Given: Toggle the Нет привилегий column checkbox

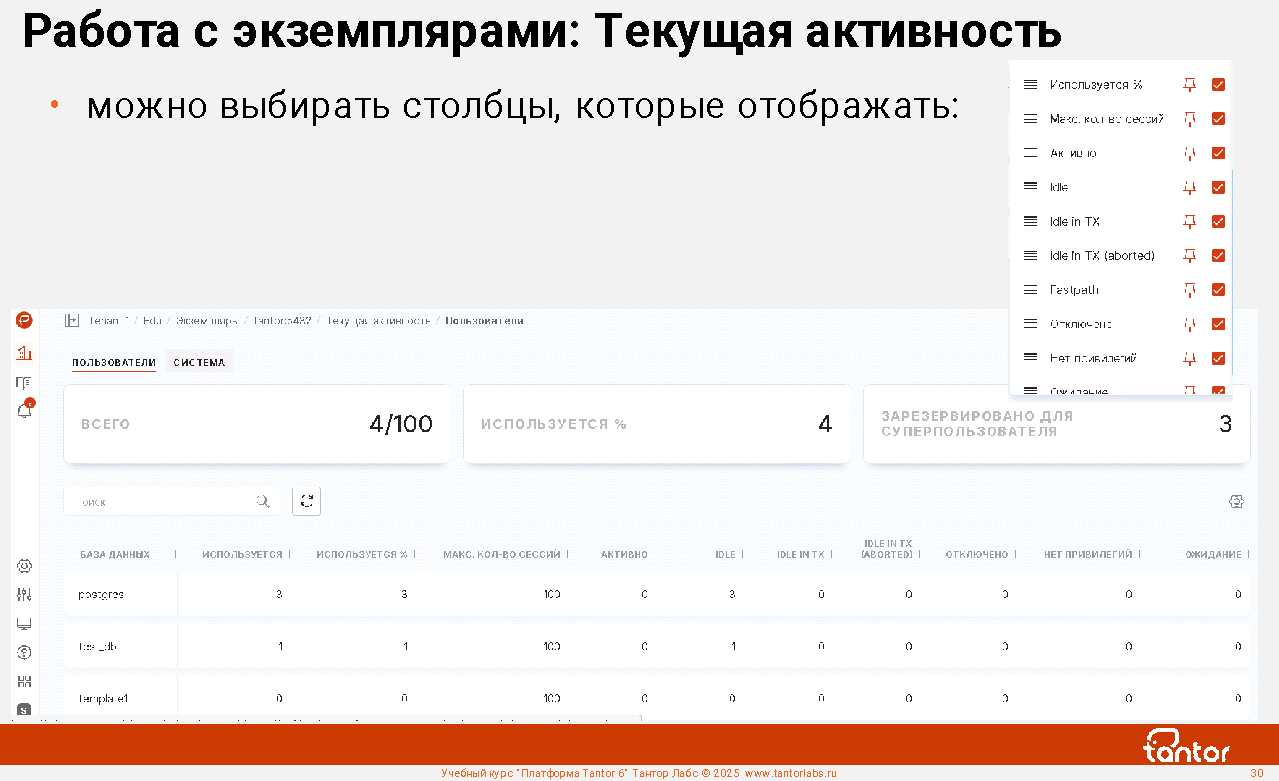Looking at the screenshot, I should click(x=1218, y=358).
